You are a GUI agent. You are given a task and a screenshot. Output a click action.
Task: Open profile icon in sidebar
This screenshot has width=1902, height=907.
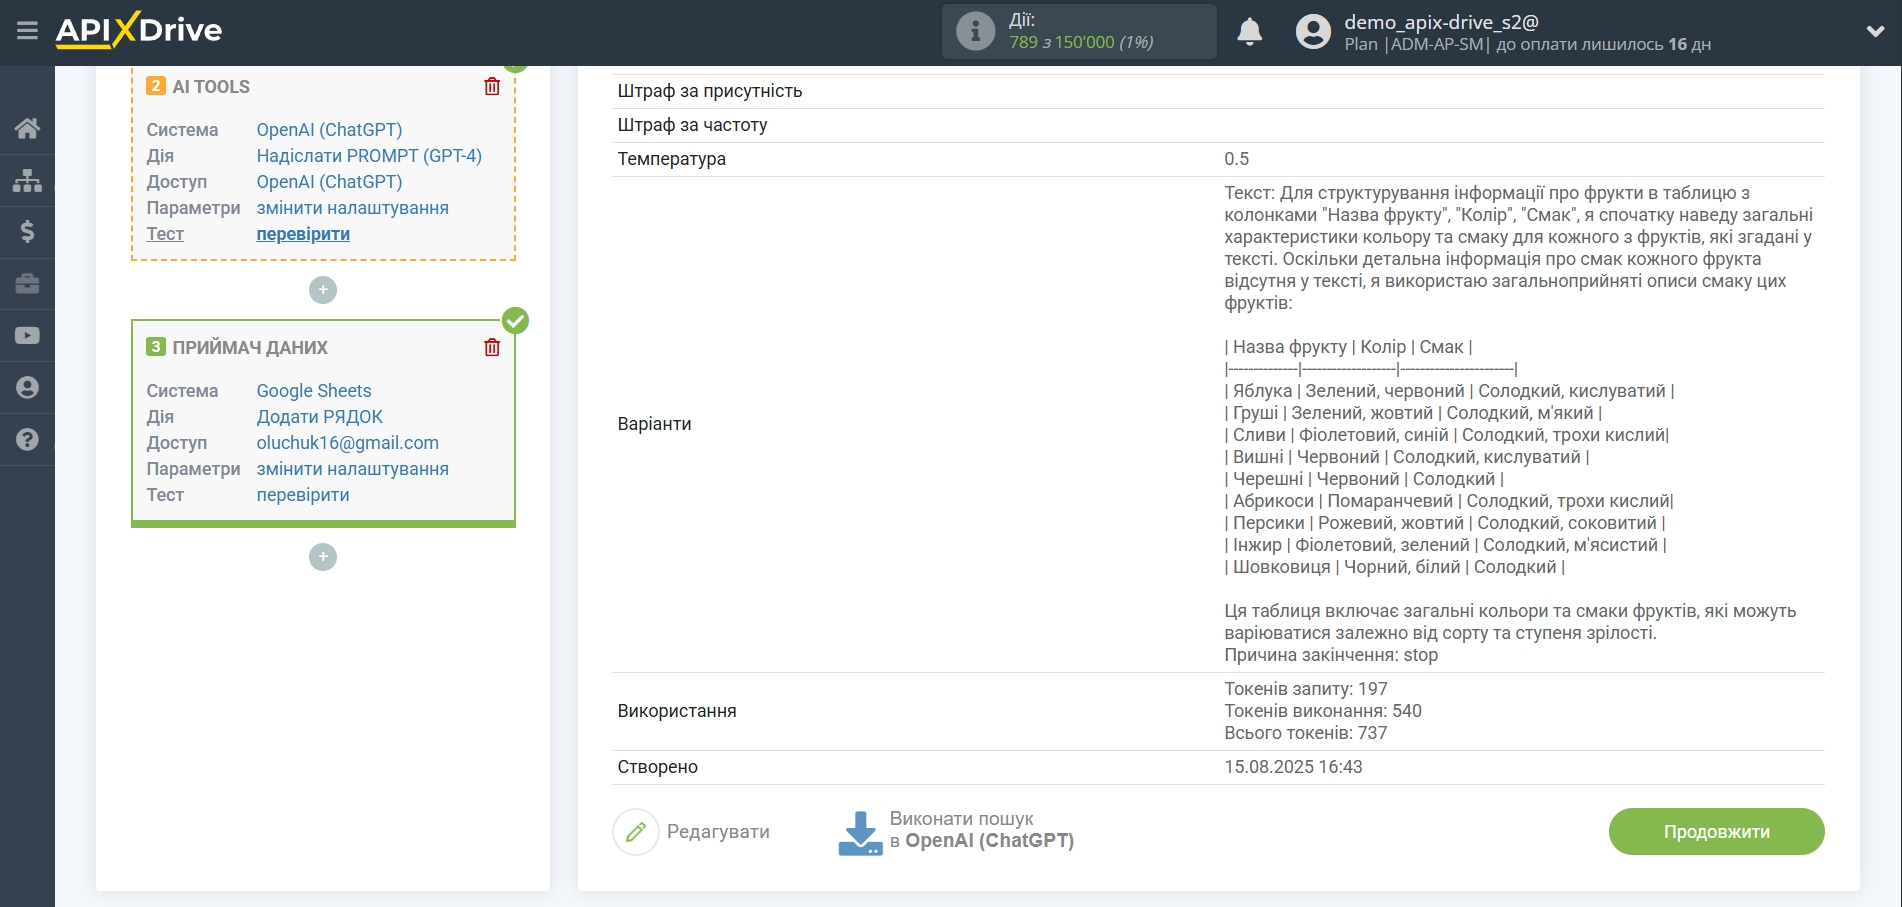pyautogui.click(x=27, y=388)
